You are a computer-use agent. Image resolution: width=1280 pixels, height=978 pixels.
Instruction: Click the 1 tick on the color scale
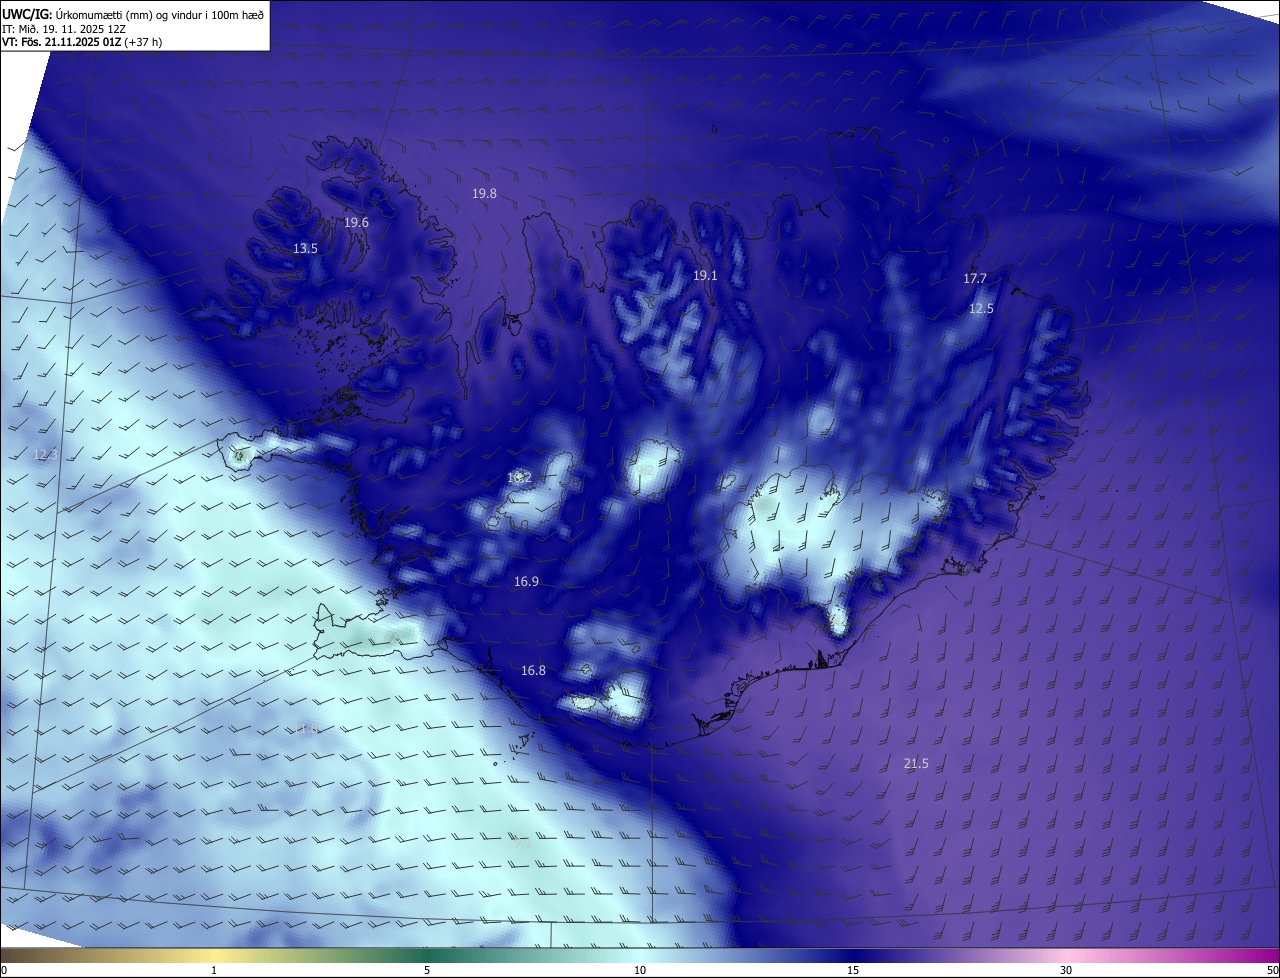click(214, 970)
